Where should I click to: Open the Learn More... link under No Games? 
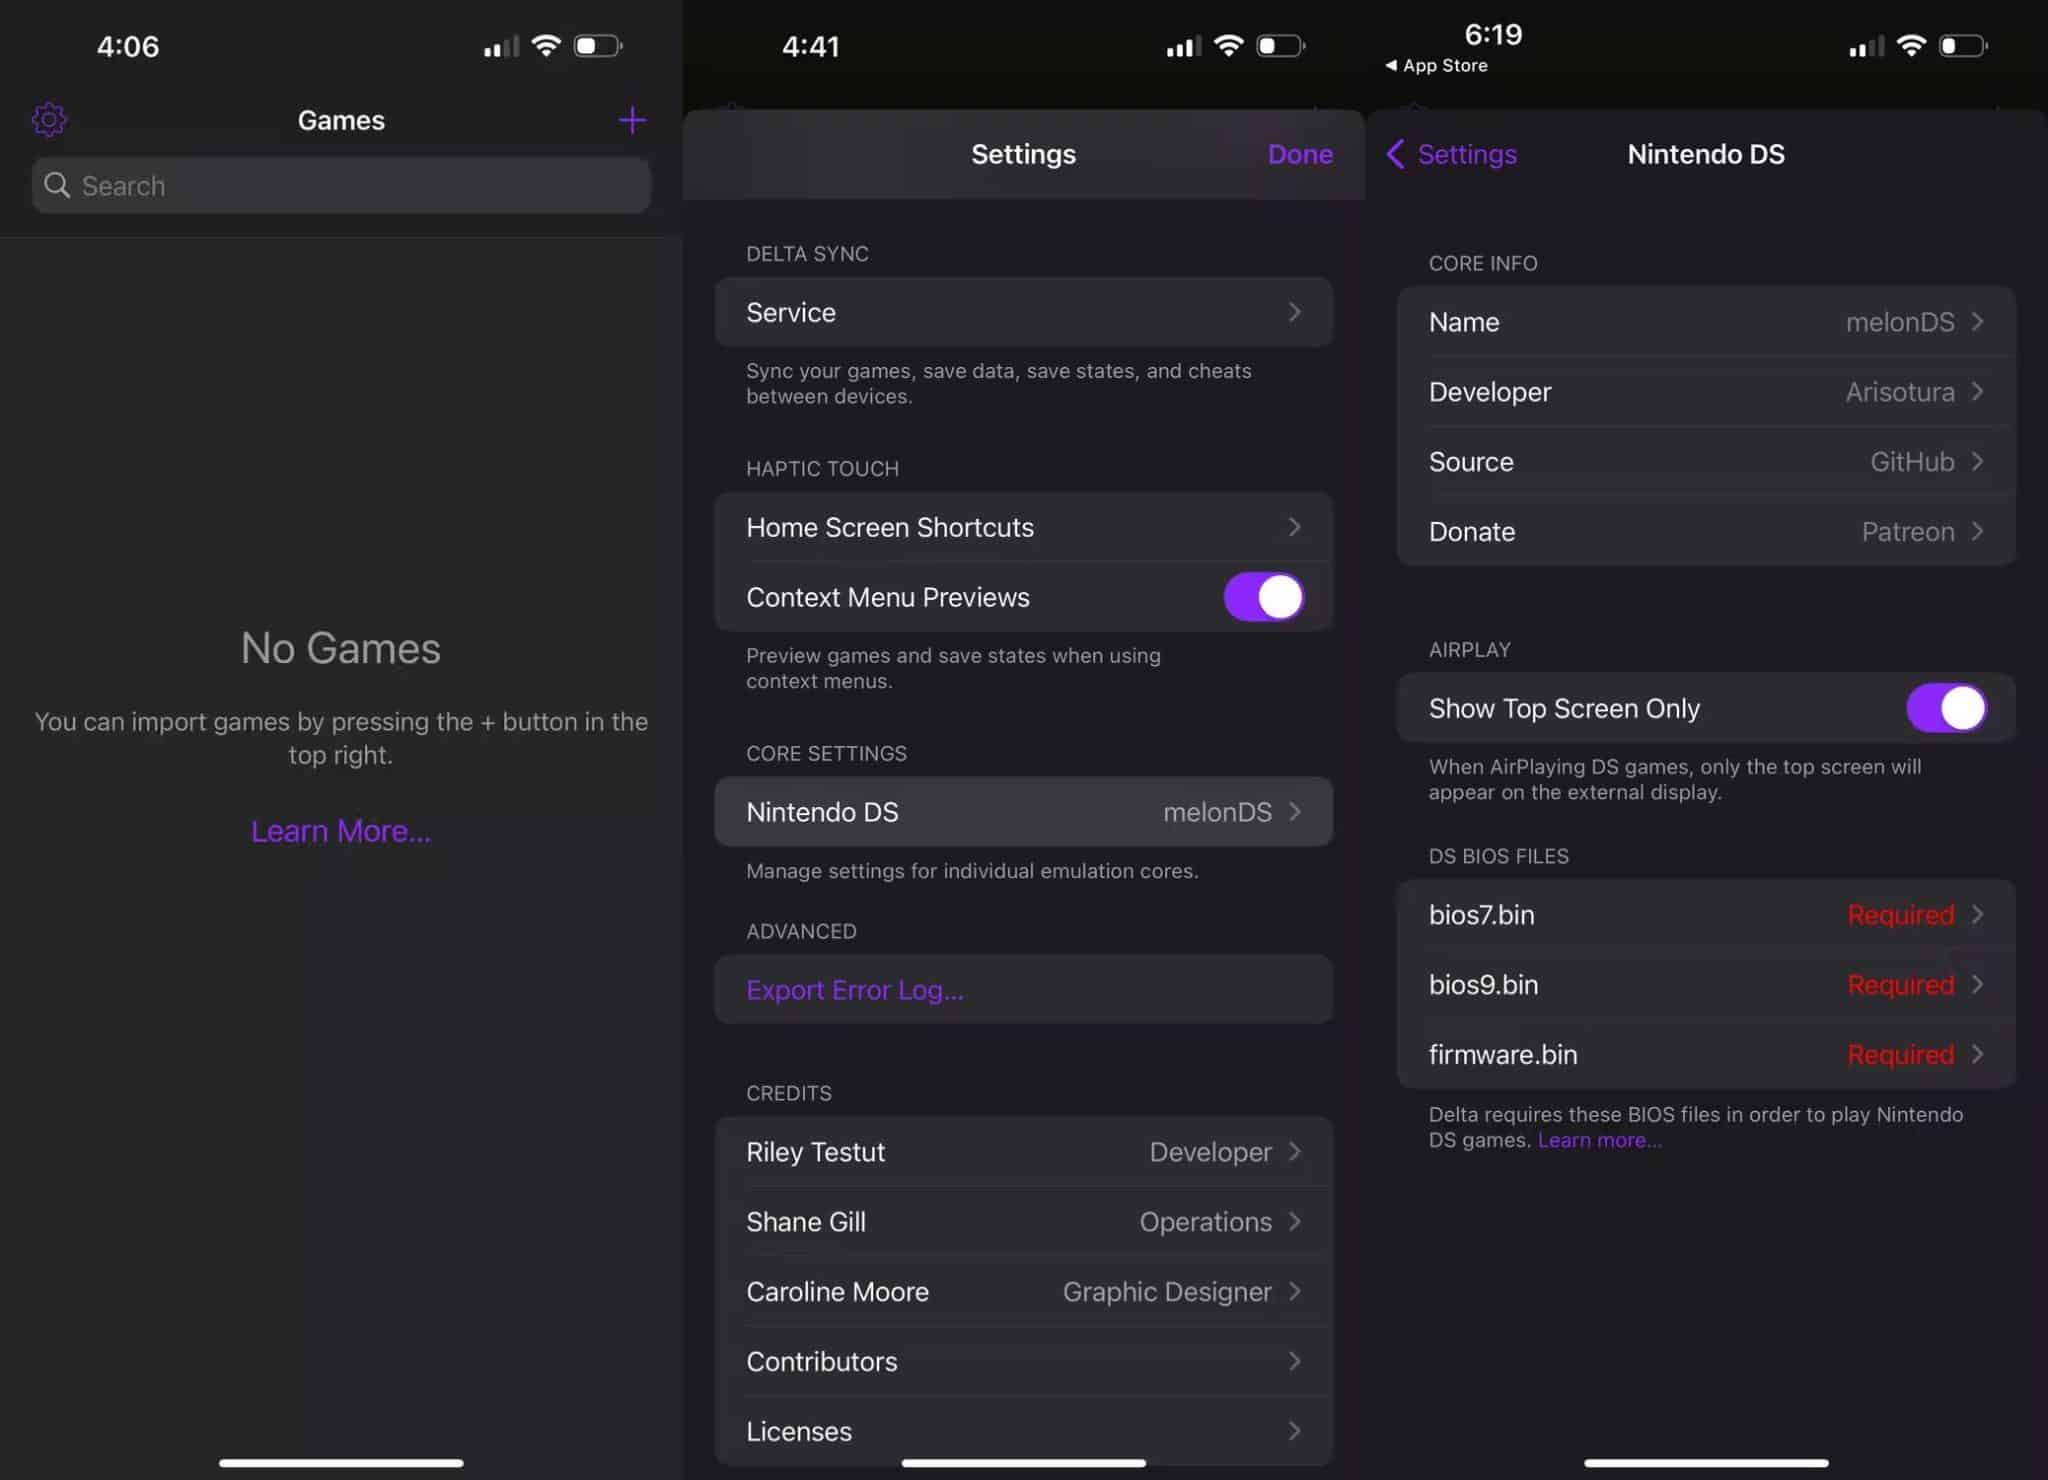coord(341,831)
